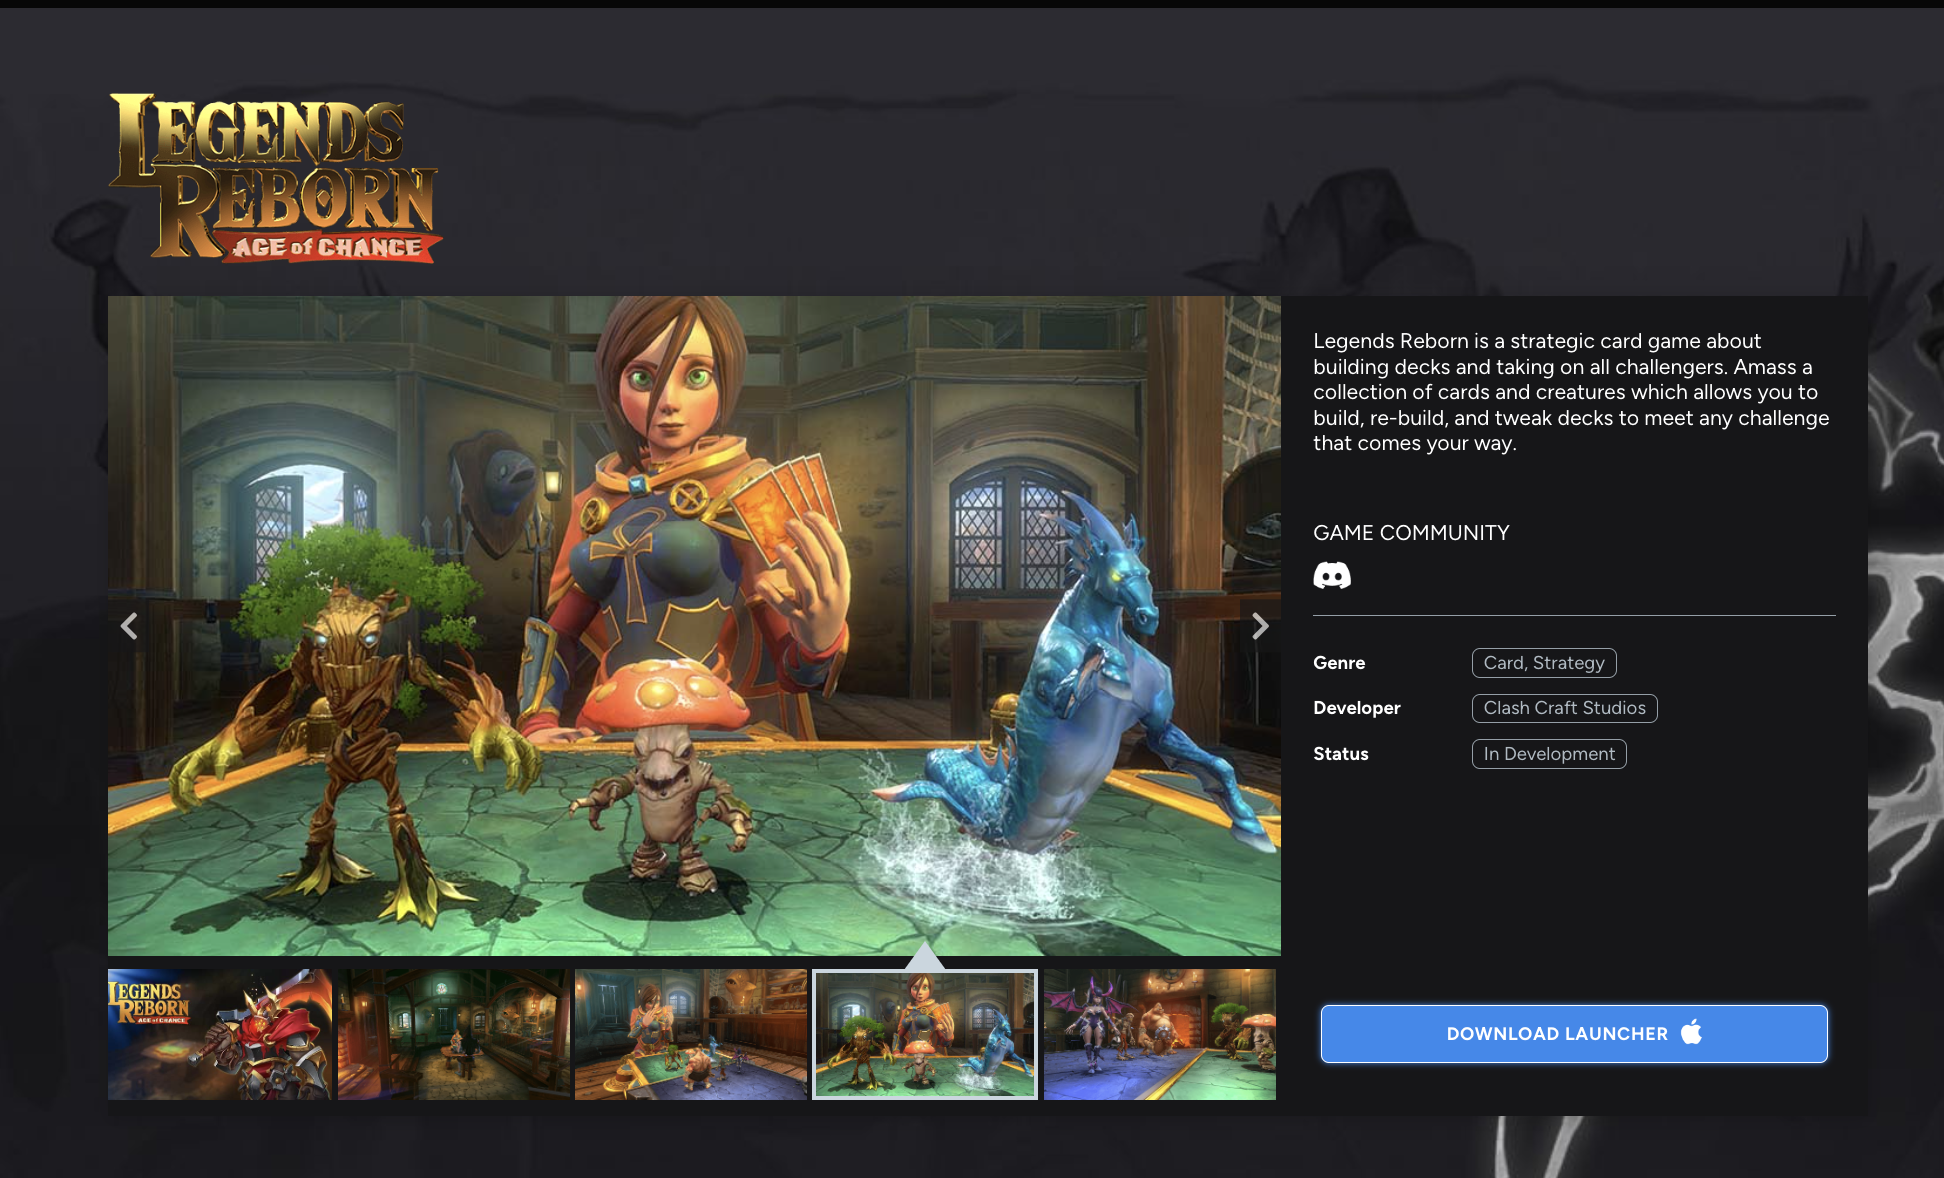1944x1178 pixels.
Task: Show the previous screenshot with left arrow
Action: 130,626
